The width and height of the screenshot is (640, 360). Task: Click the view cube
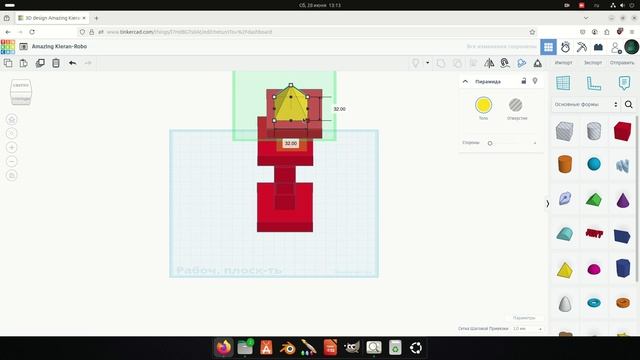(21, 92)
